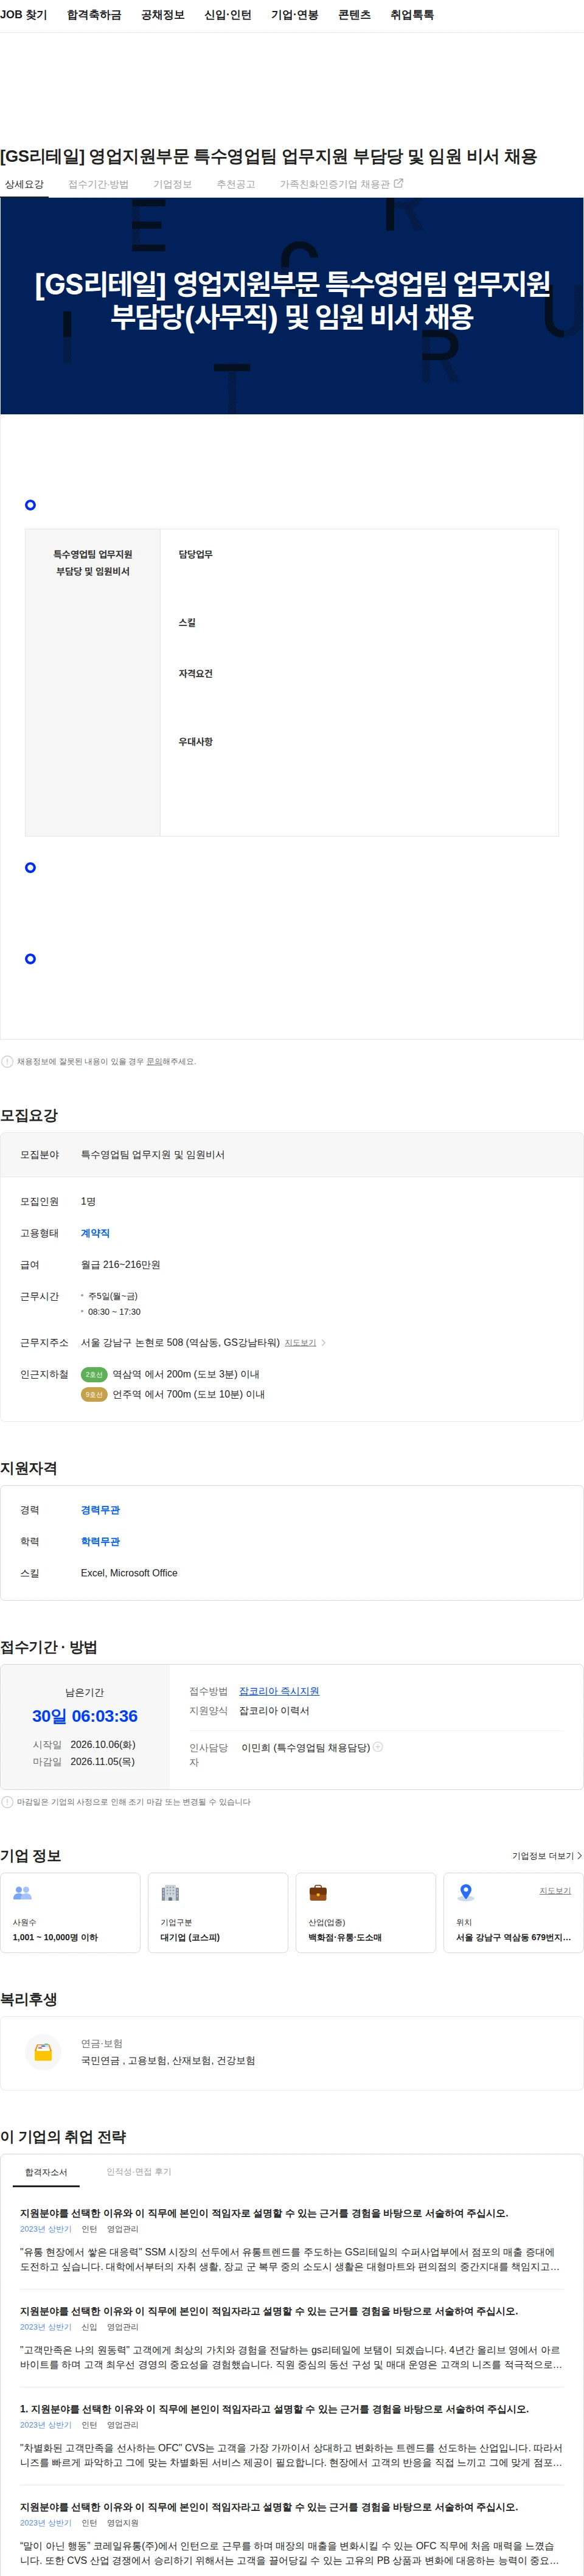Open 지도보기 next to 근무지주소
Viewport: 584px width, 2576px height.
tap(300, 1343)
